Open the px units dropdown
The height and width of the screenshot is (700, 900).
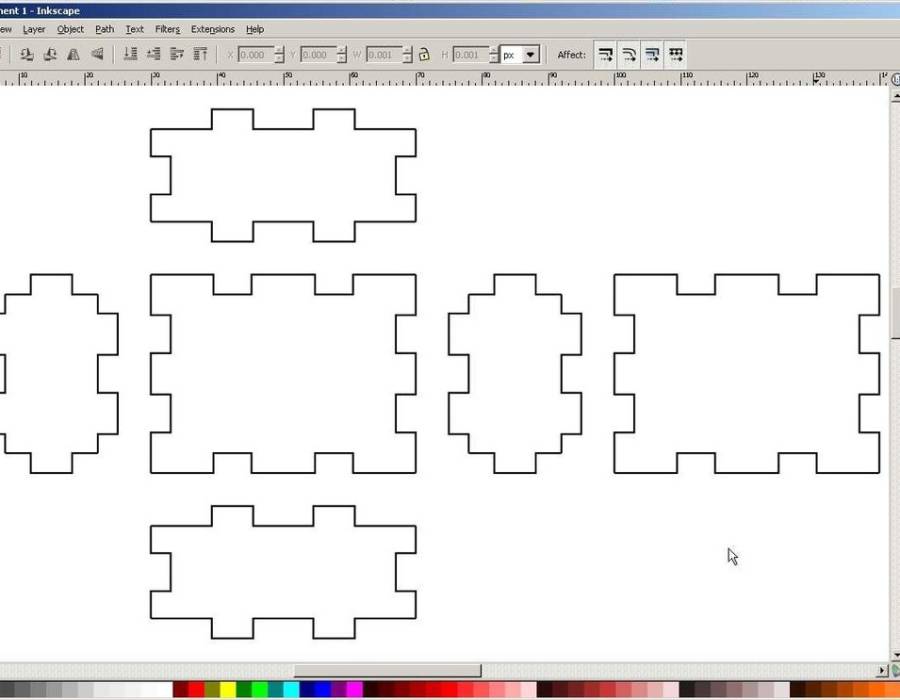pos(530,55)
